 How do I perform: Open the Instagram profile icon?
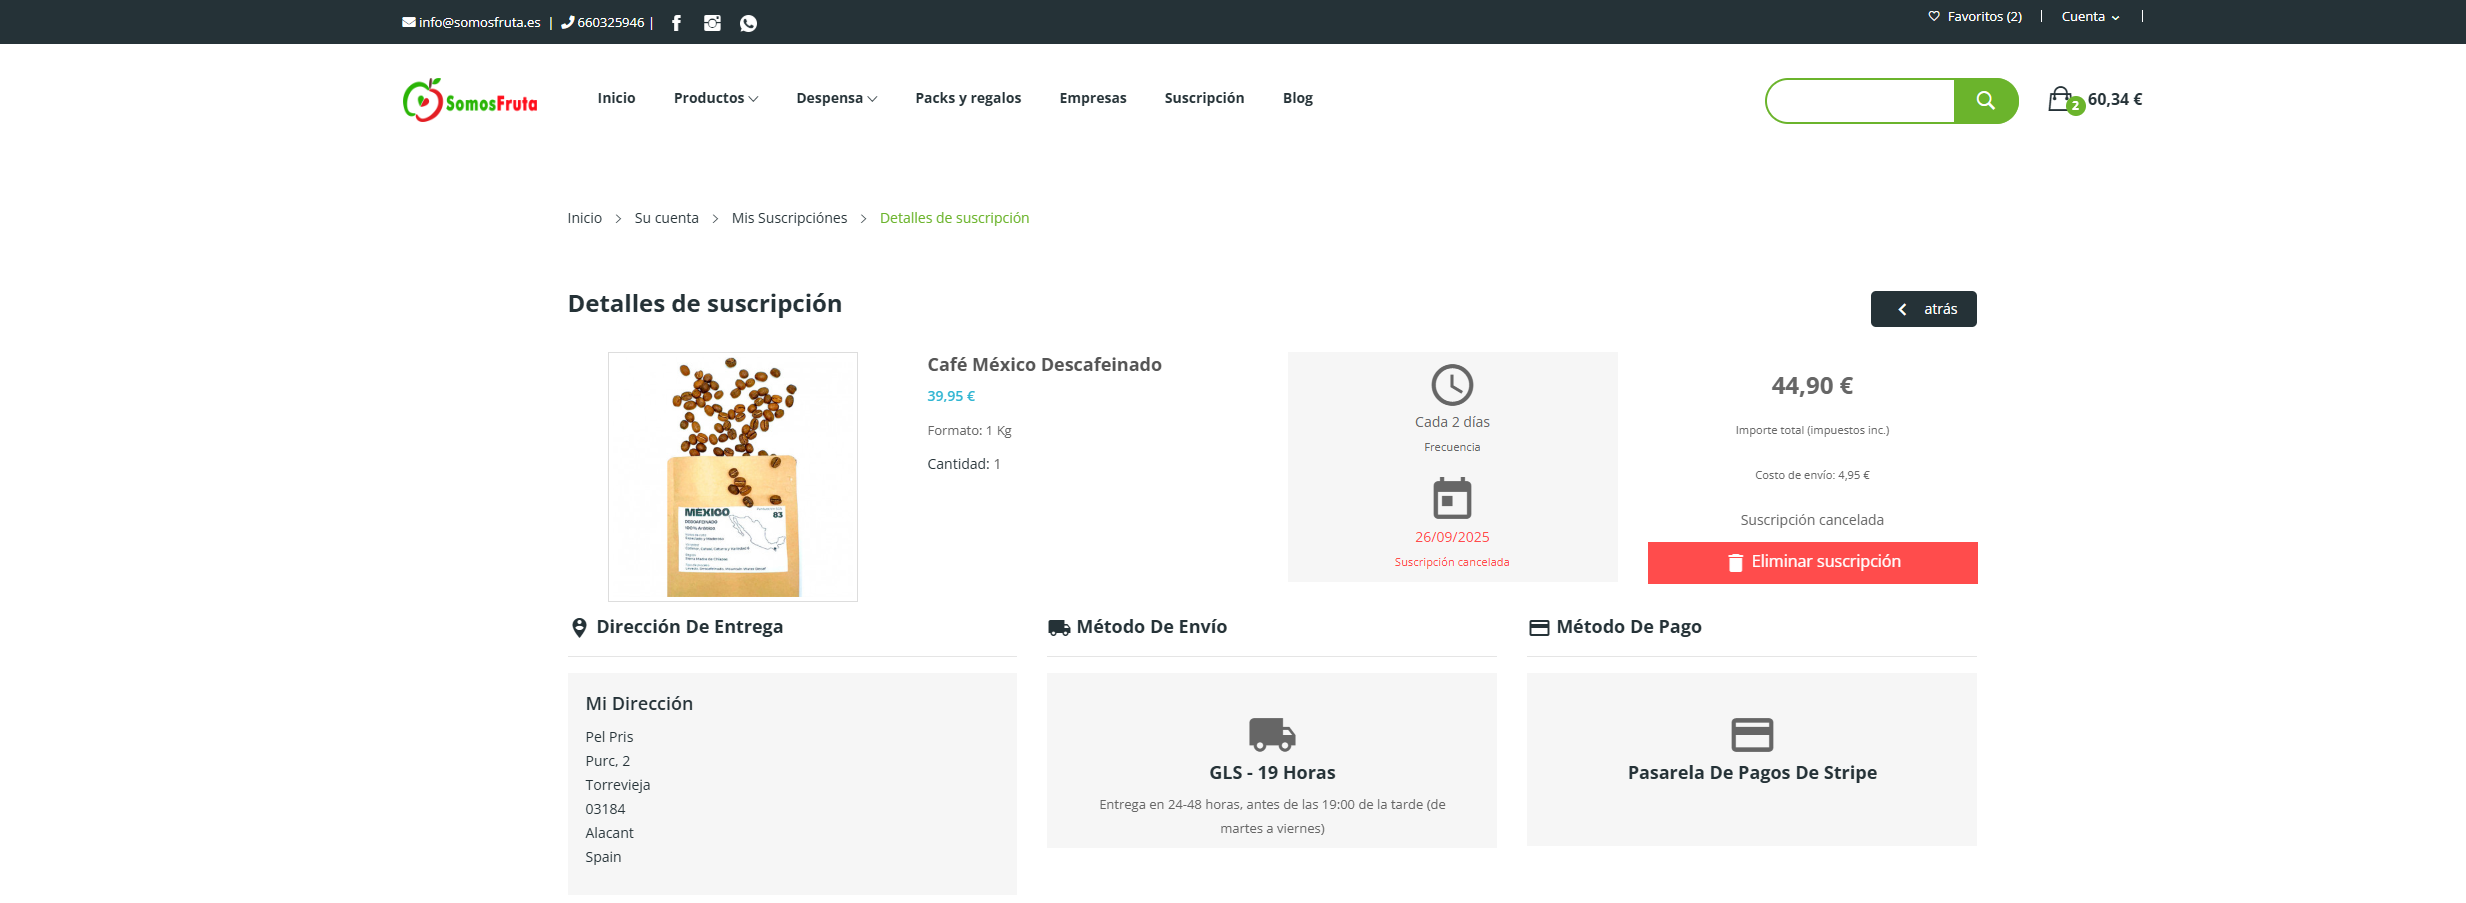tap(712, 23)
